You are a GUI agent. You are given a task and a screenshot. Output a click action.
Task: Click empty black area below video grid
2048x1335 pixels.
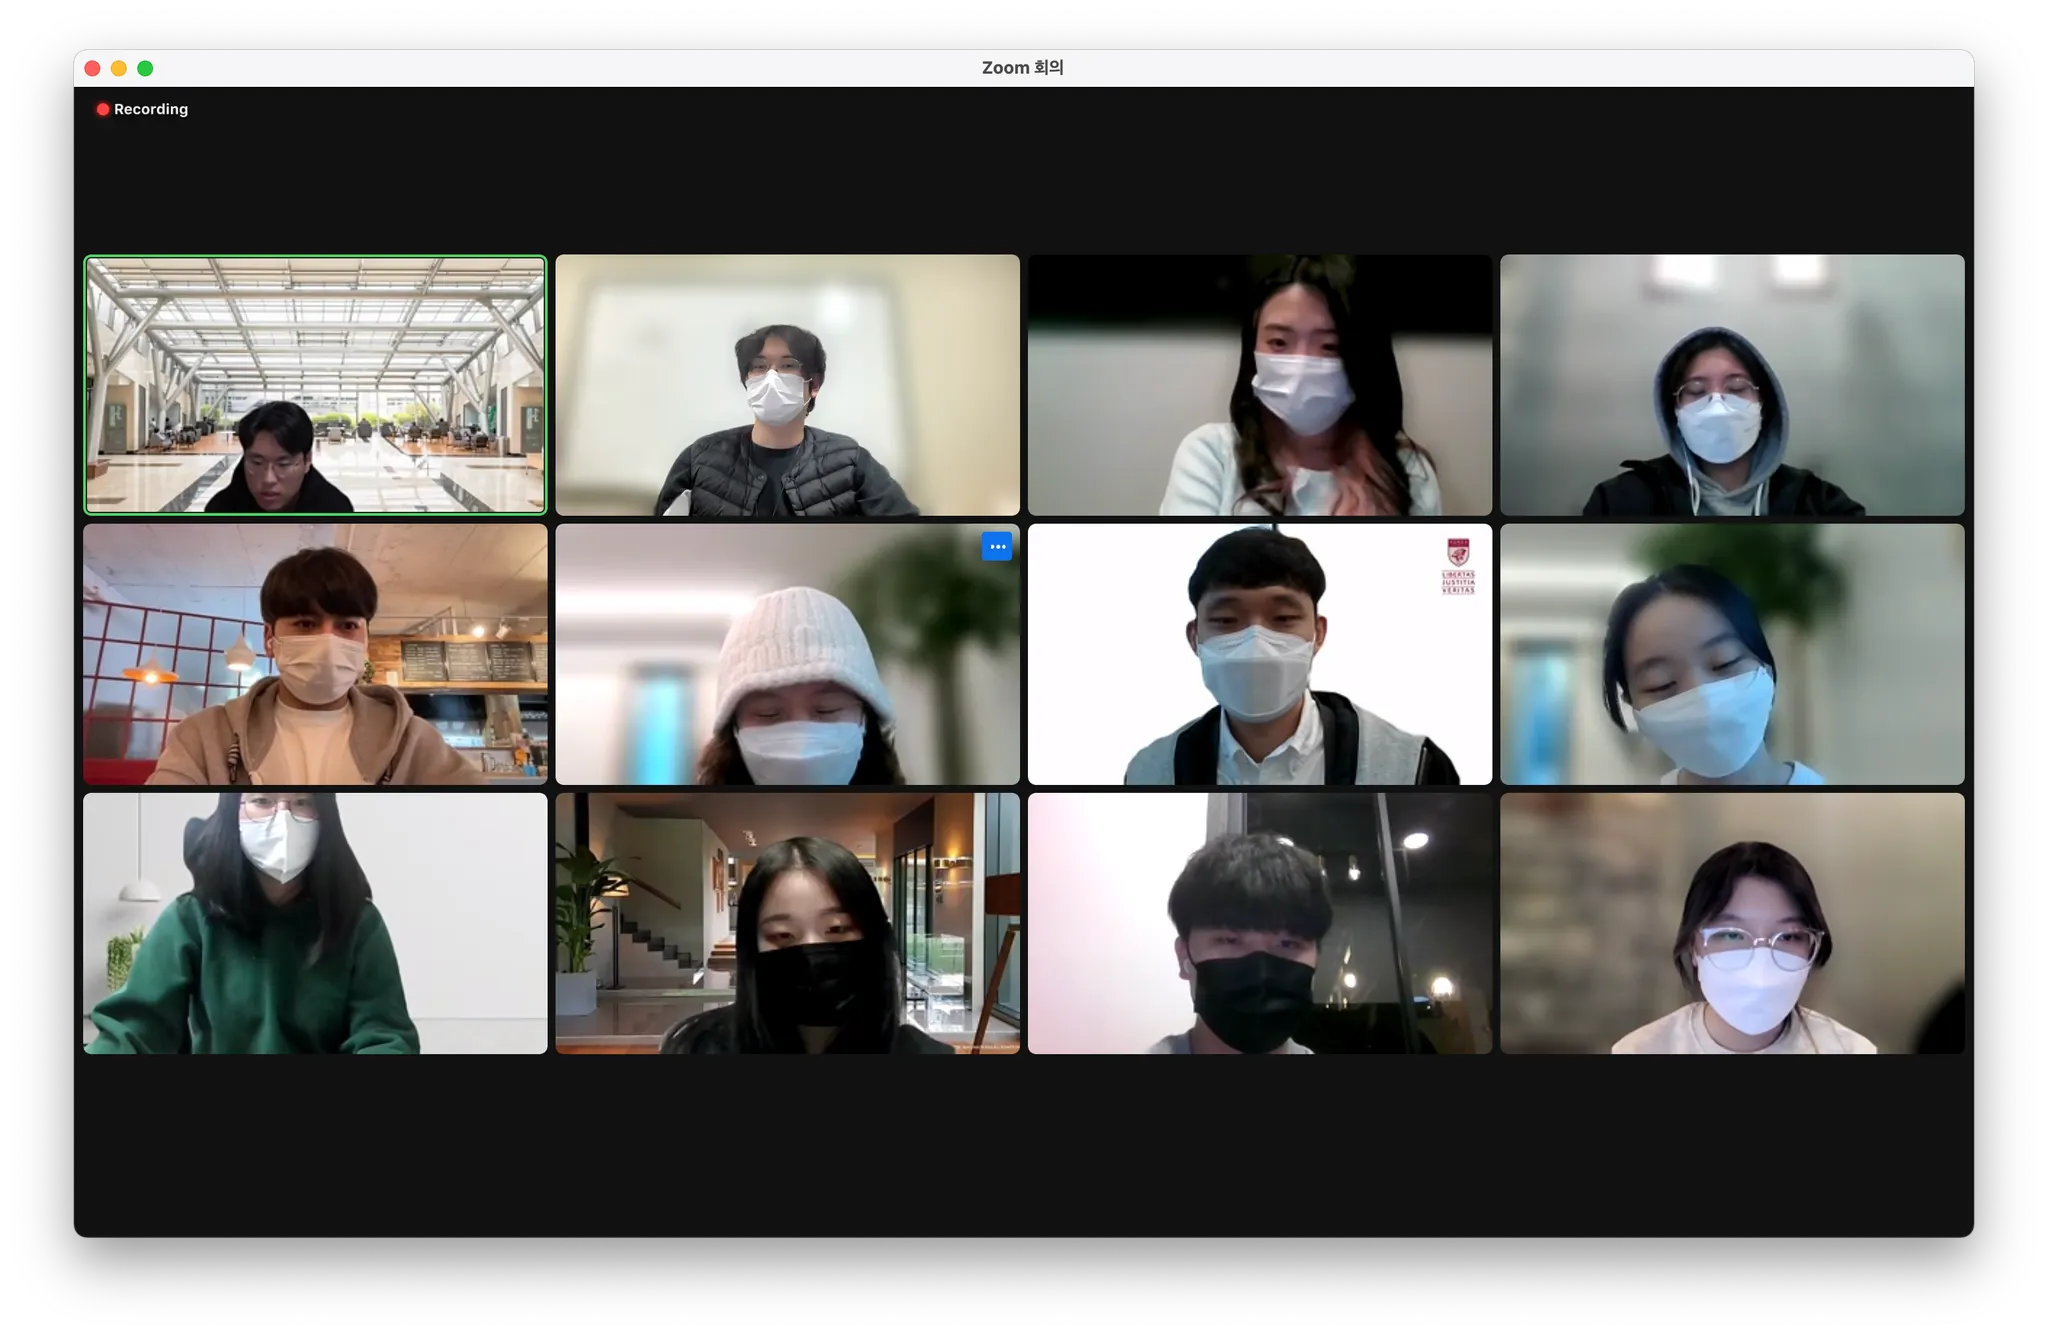click(x=1022, y=1150)
